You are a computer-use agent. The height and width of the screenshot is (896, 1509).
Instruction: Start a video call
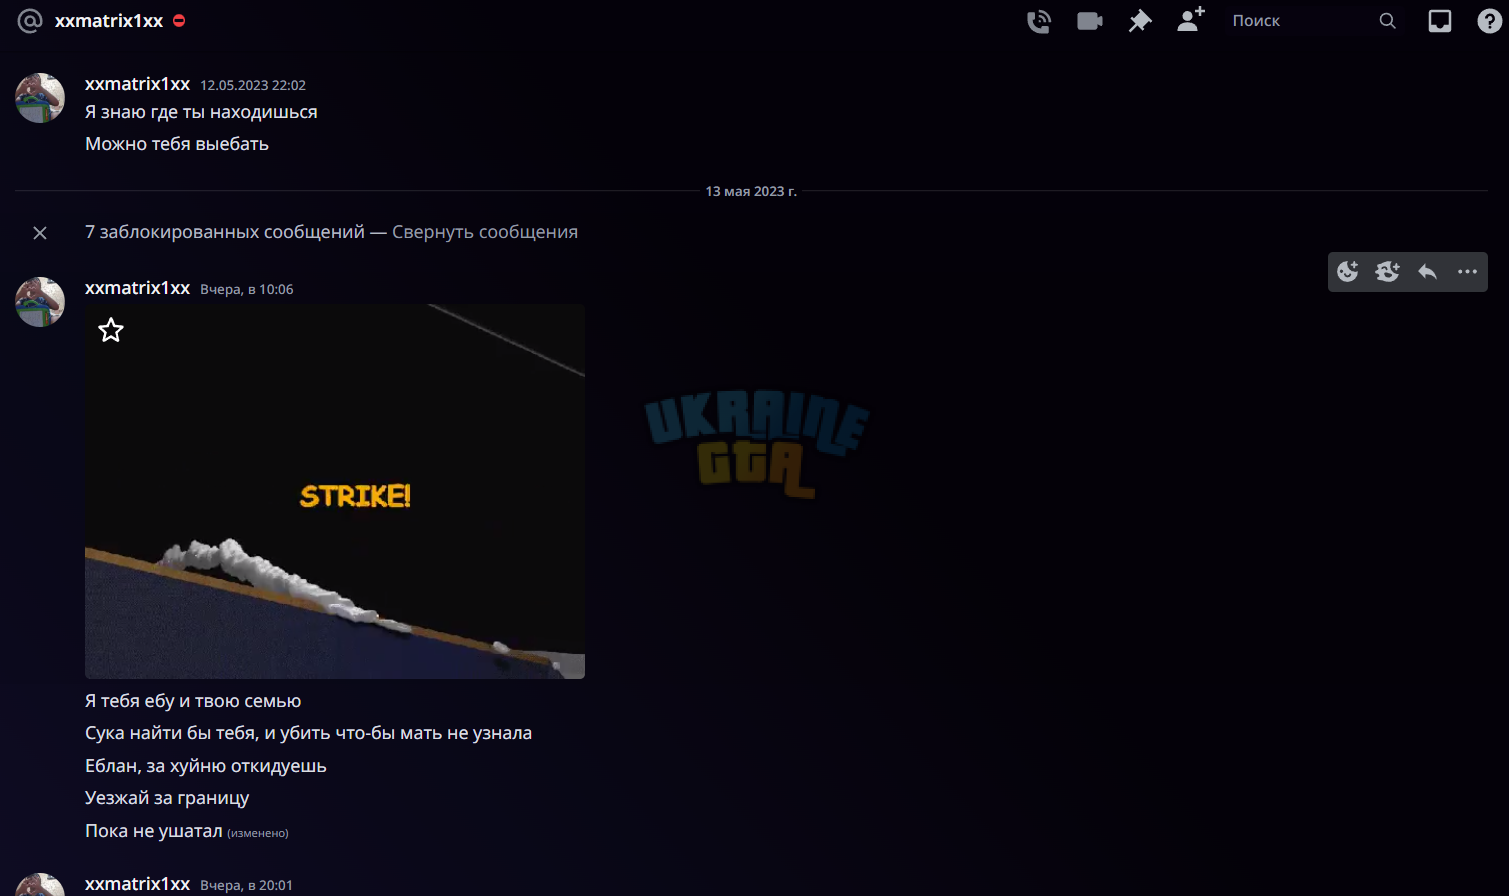coord(1090,21)
